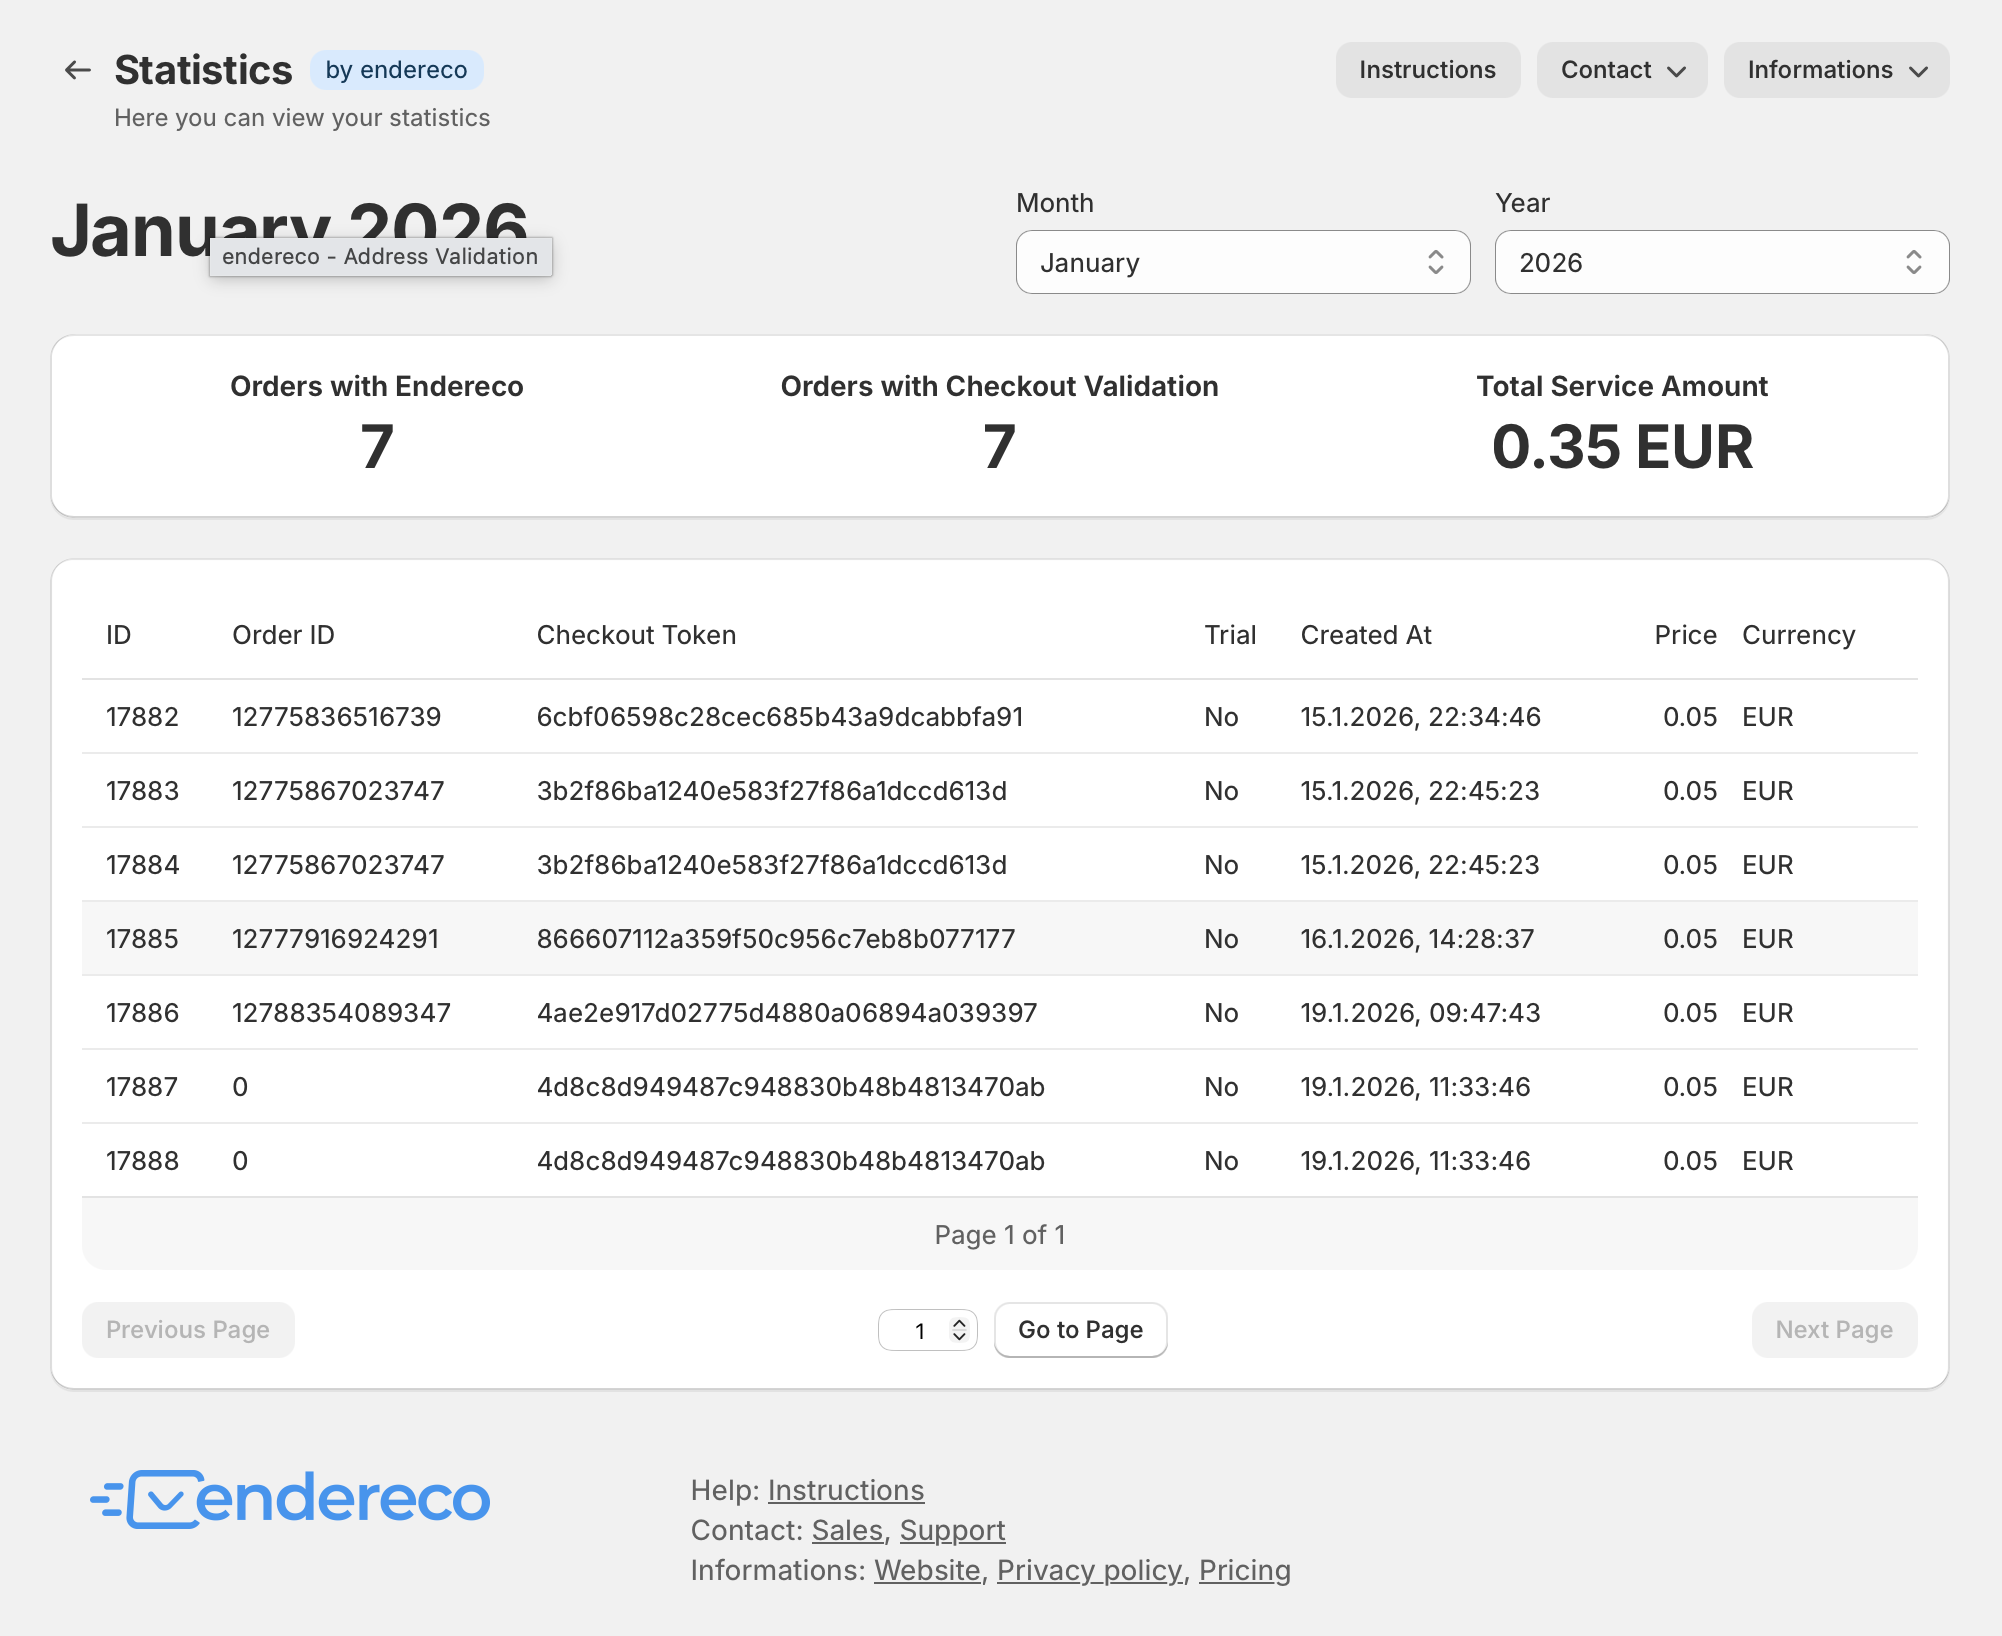Click the 'Orders with Checkout Validation' stat heading
The height and width of the screenshot is (1636, 2002).
click(x=999, y=386)
